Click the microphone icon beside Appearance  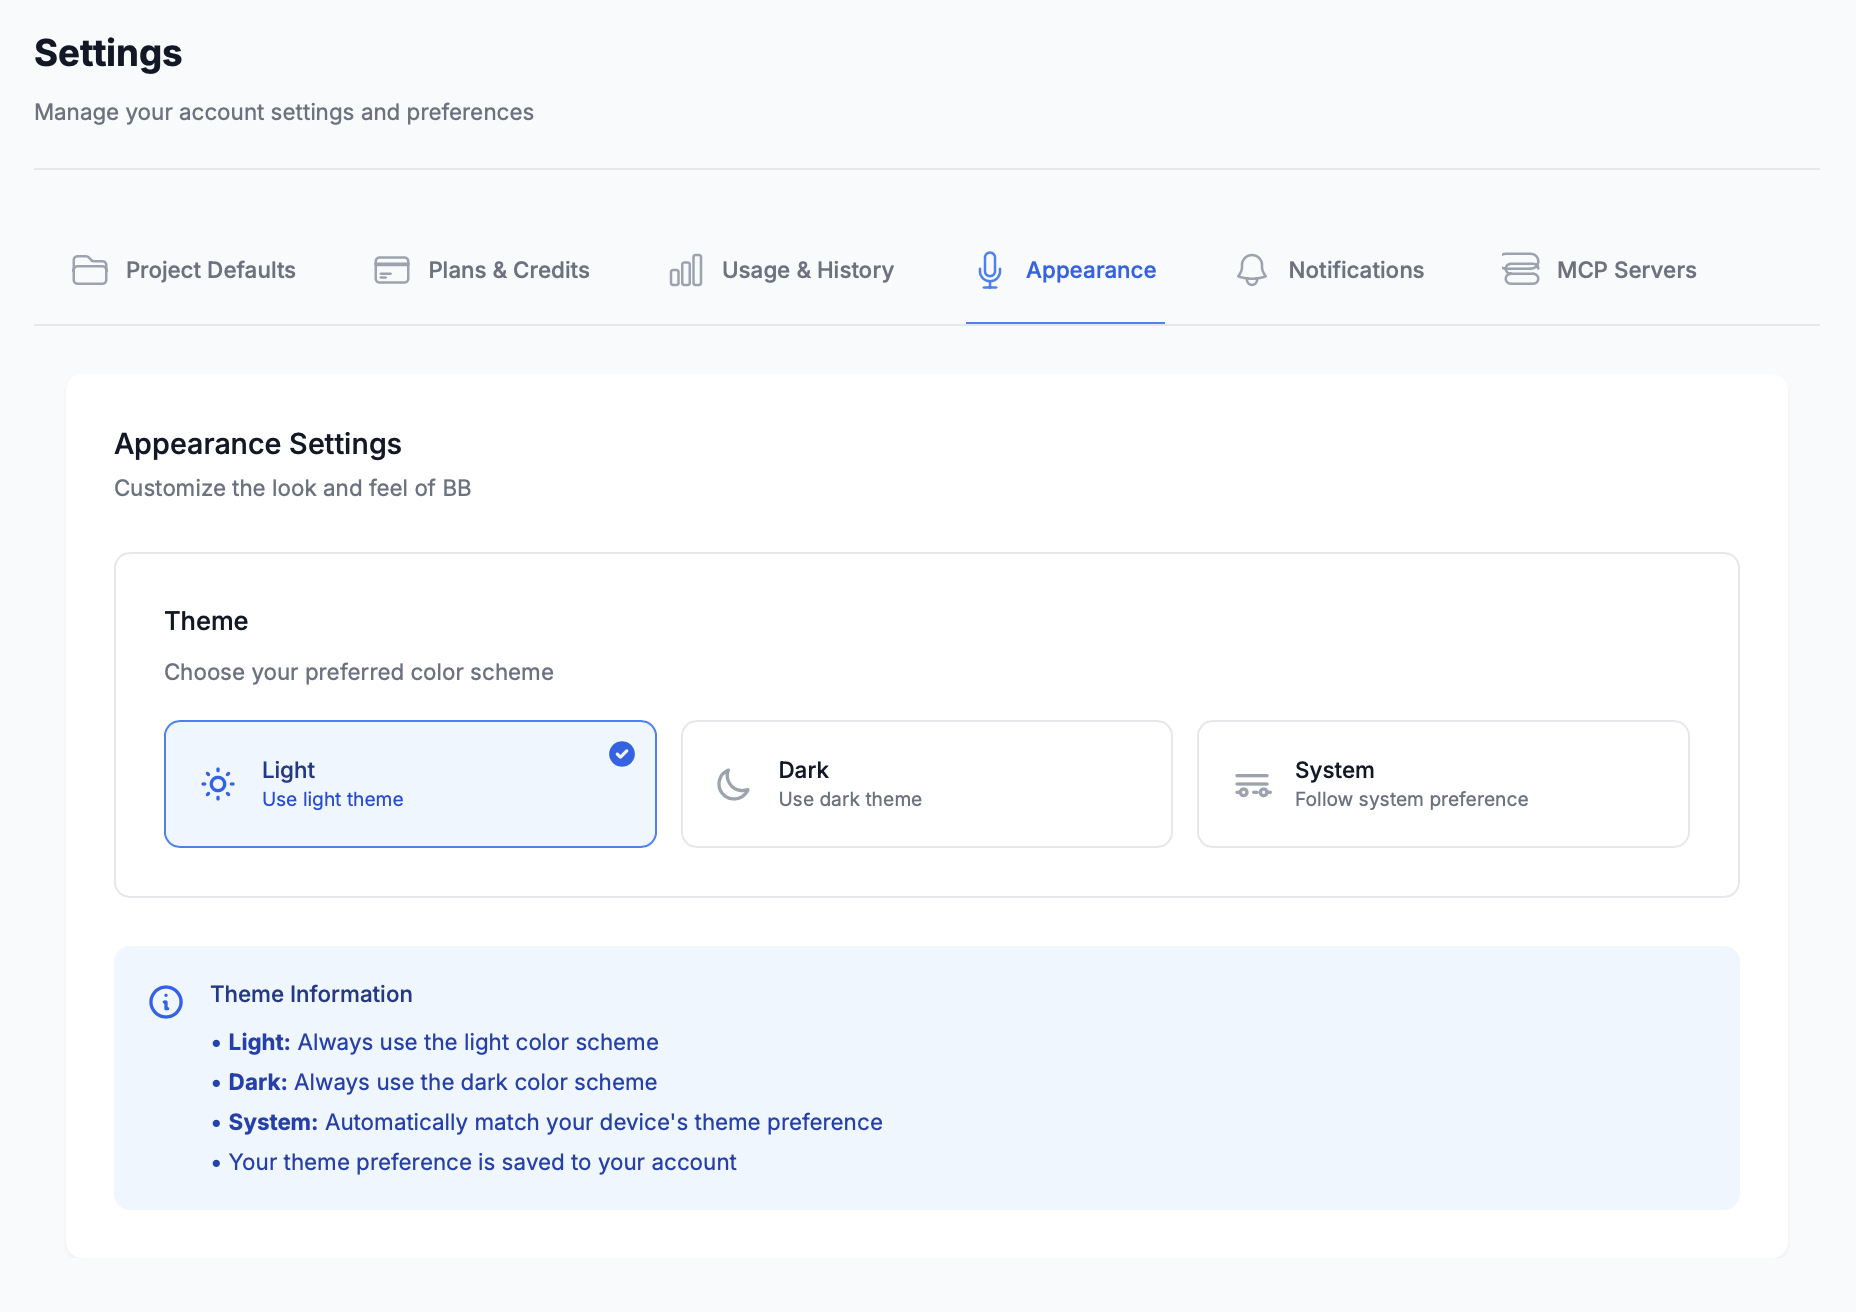coord(990,270)
